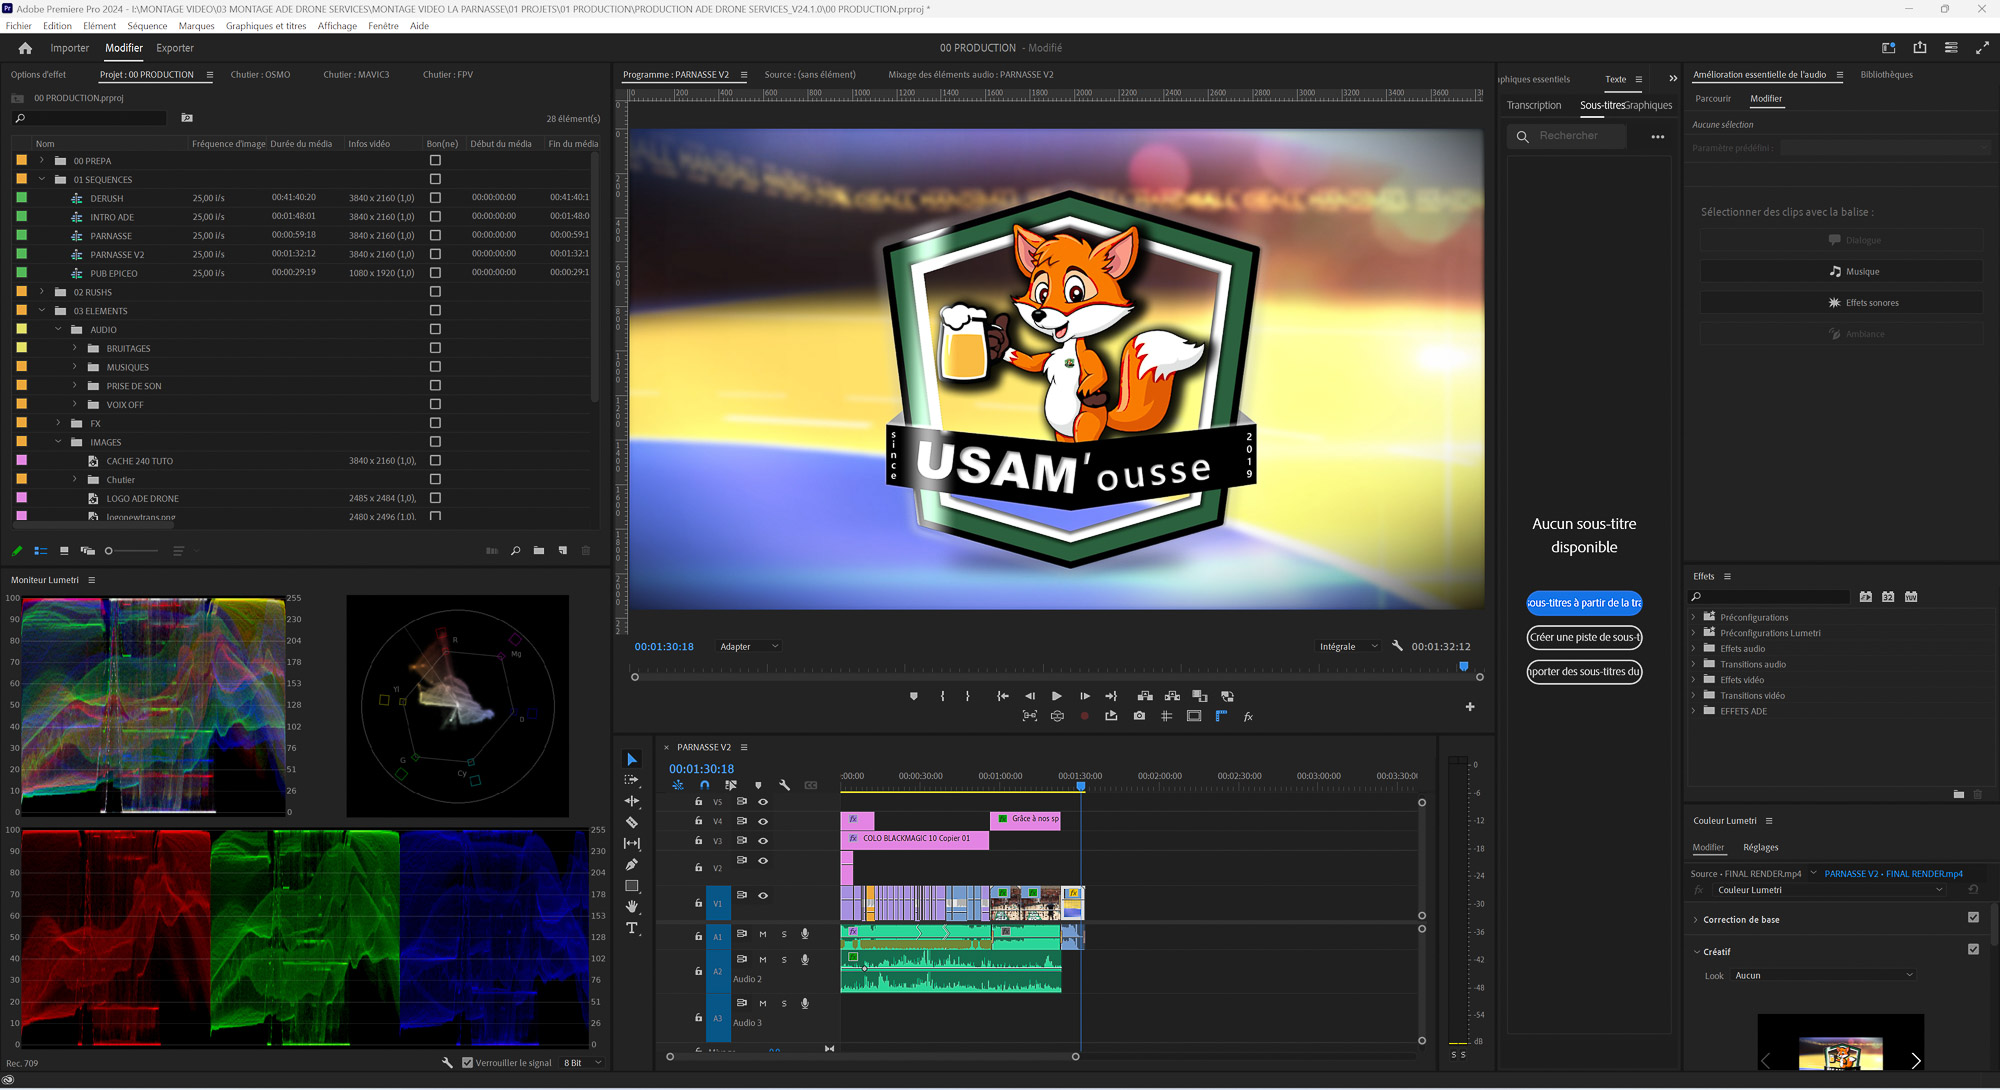Screen dimensions: 2000x1090
Task: Select the Type tool
Action: point(631,928)
